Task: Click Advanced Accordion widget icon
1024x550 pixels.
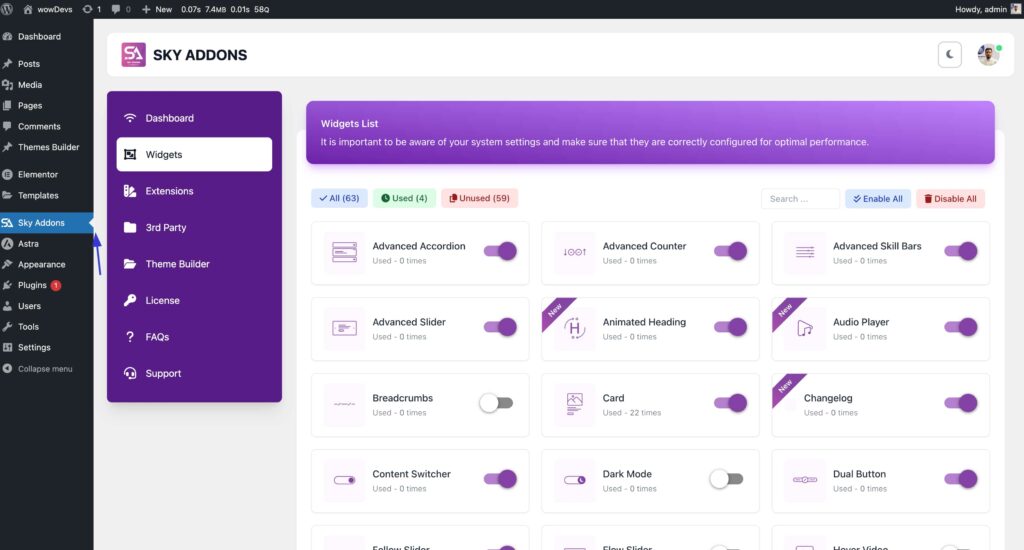Action: (344, 252)
